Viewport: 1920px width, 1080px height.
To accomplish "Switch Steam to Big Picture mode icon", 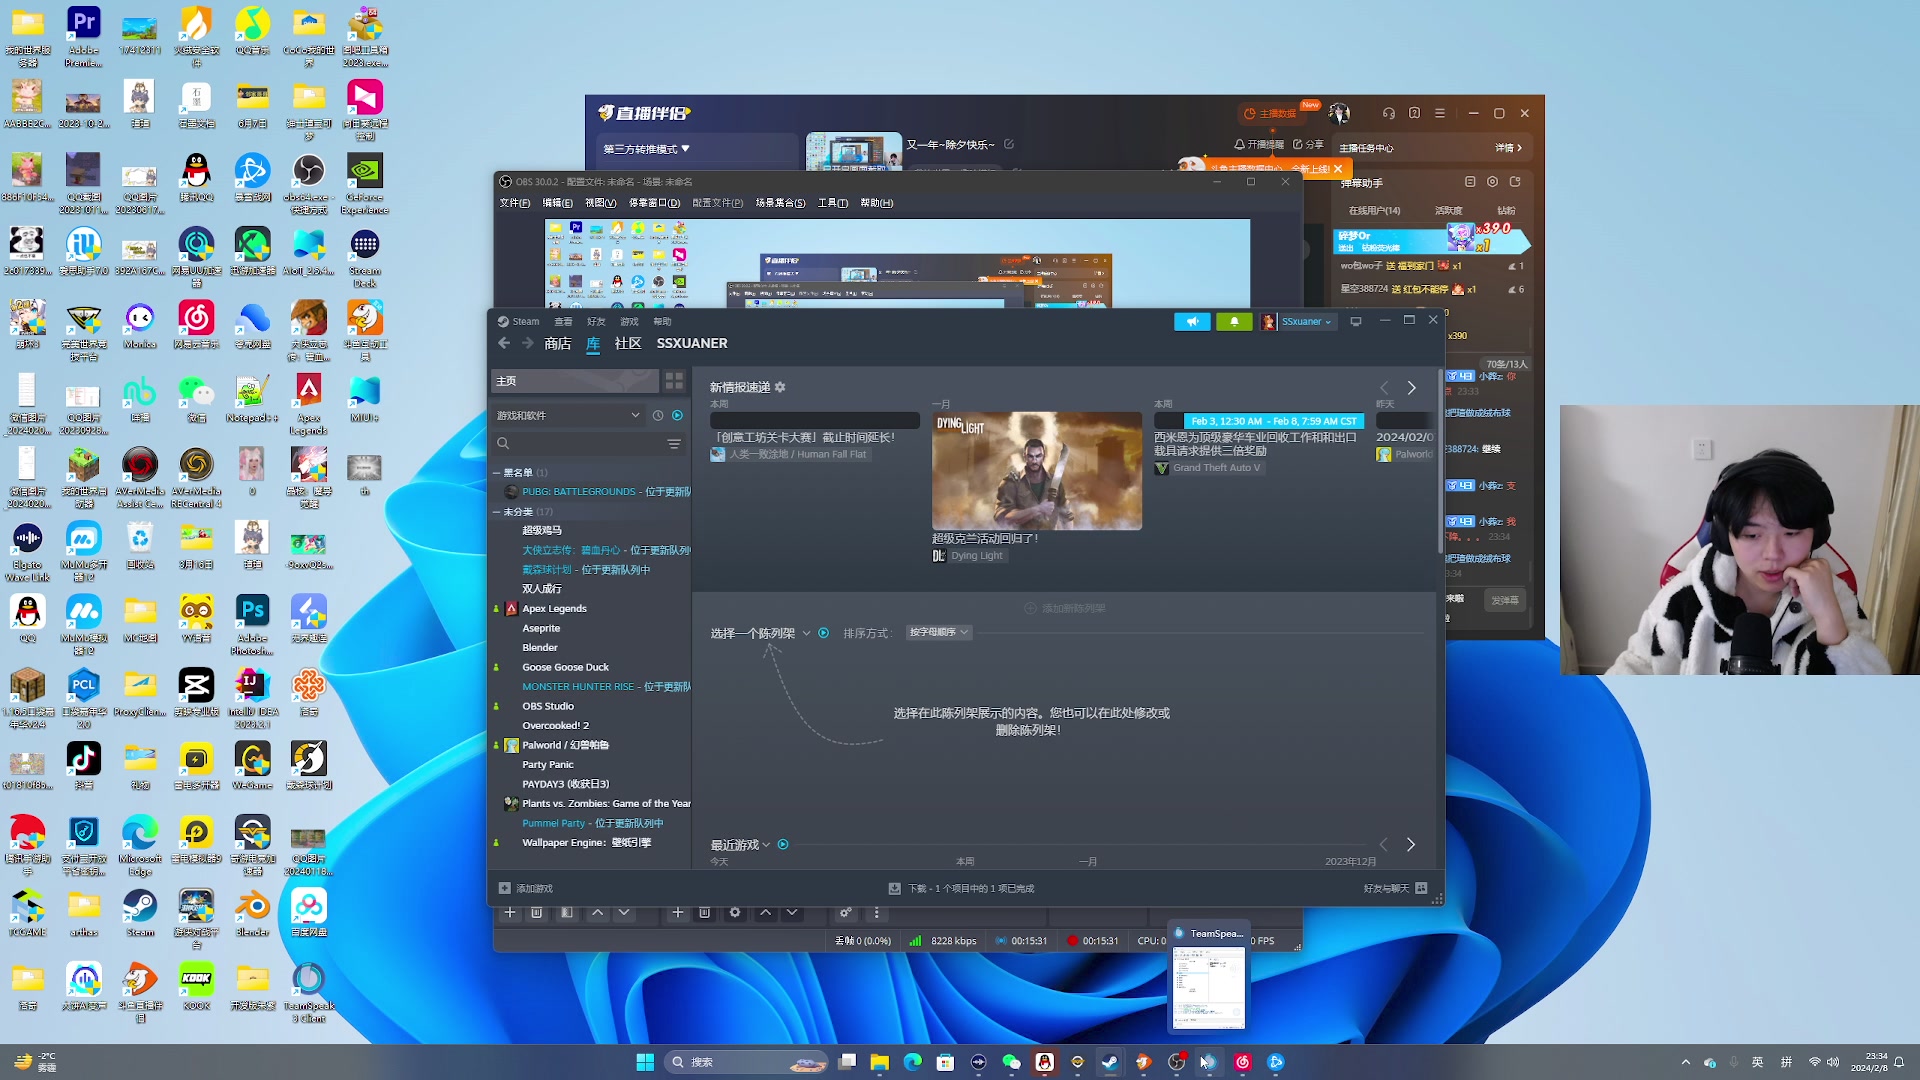I will pos(1356,321).
